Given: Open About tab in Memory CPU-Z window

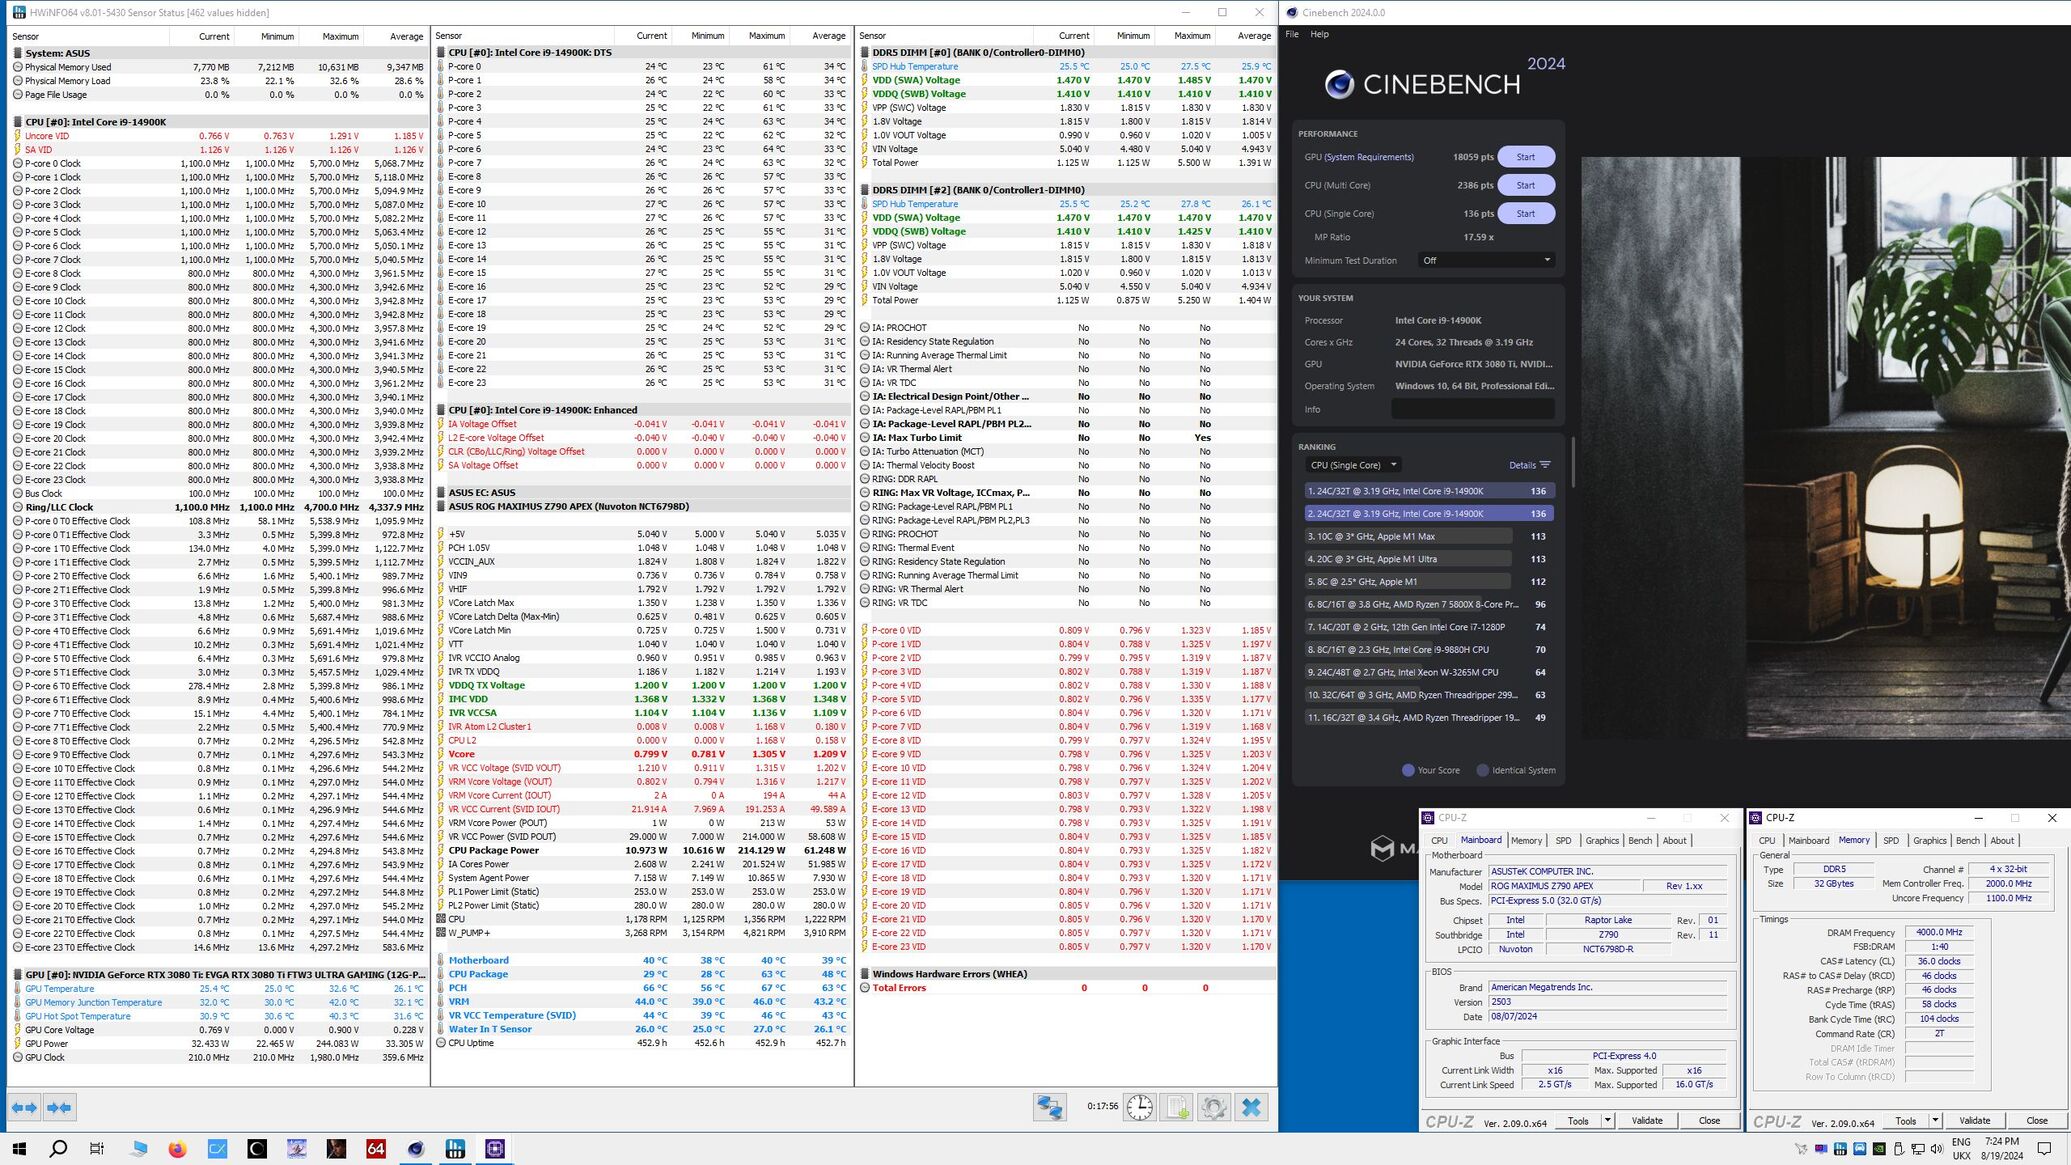Looking at the screenshot, I should click(2002, 841).
